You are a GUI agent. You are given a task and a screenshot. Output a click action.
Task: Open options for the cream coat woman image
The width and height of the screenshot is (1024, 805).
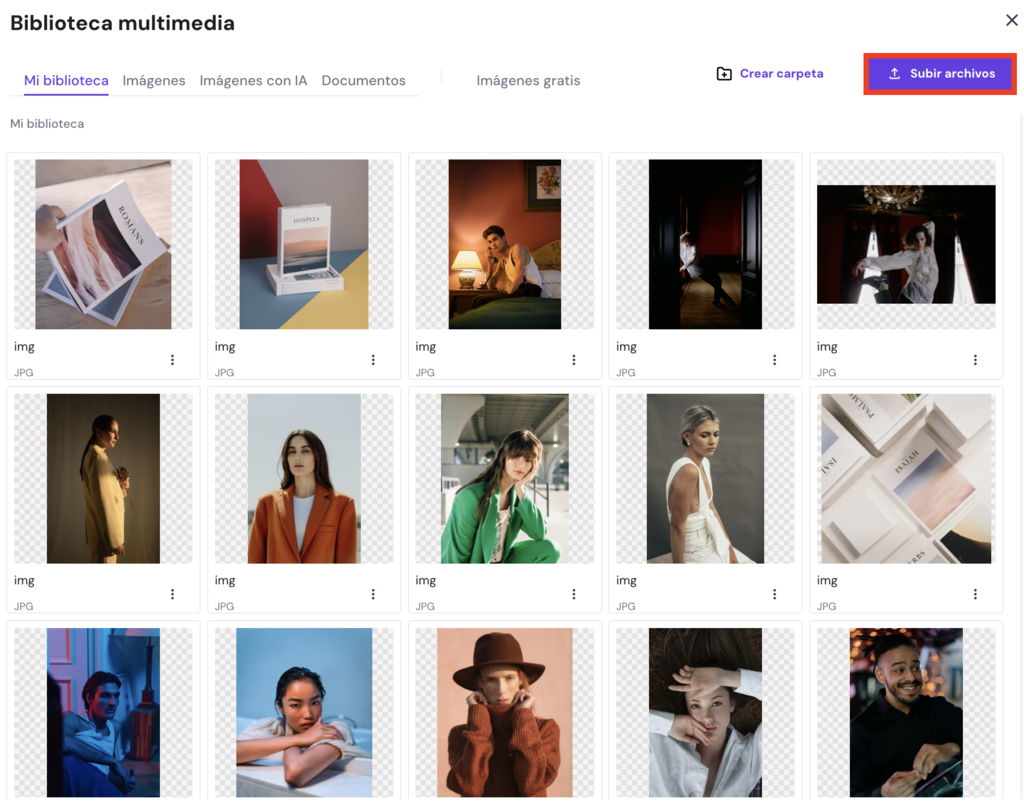[172, 593]
